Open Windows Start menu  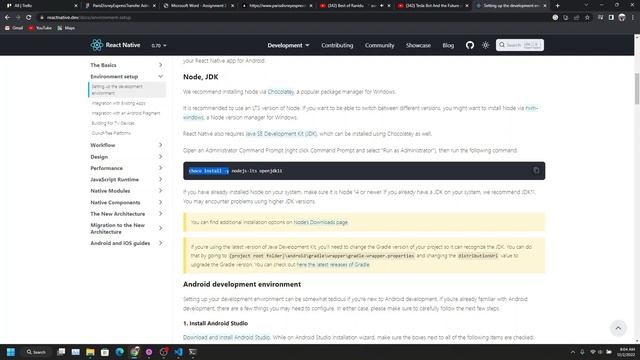[11, 352]
